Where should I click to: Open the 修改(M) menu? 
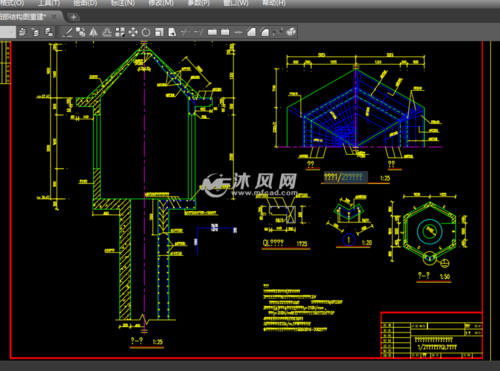click(161, 3)
